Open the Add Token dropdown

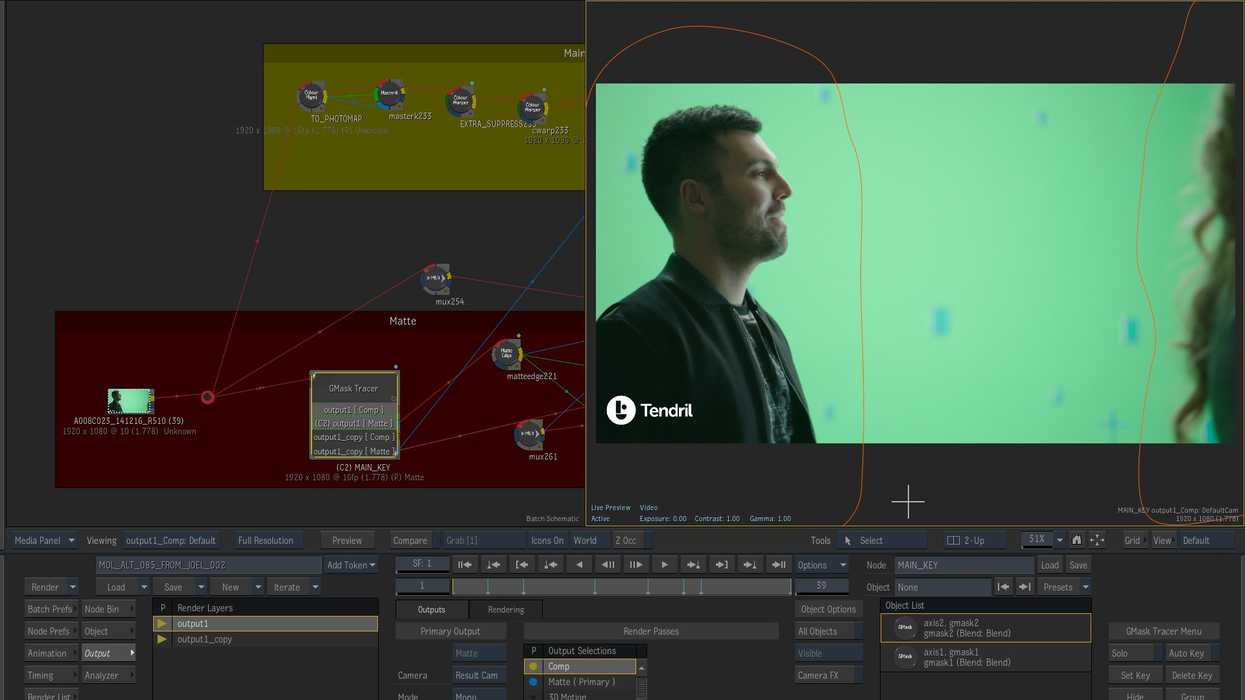[x=351, y=565]
